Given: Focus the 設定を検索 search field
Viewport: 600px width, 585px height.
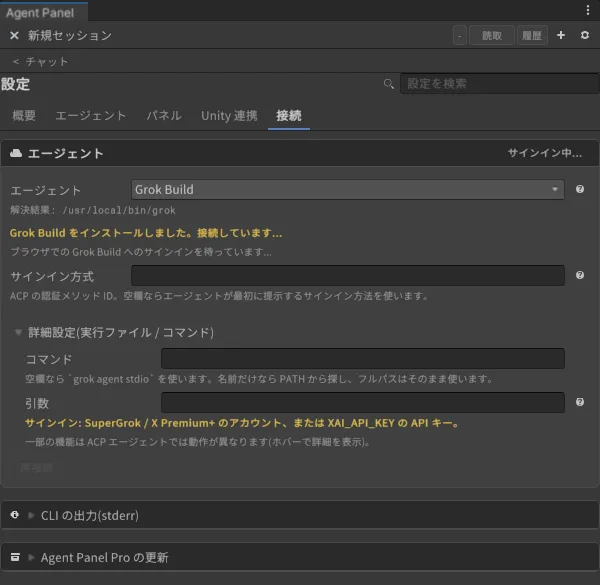Looking at the screenshot, I should coord(499,83).
